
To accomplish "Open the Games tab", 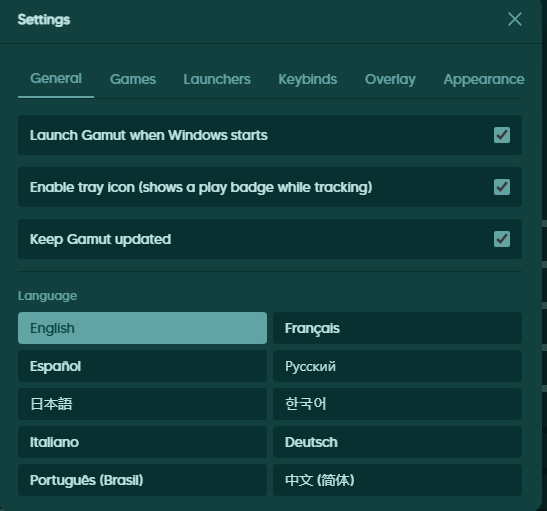I will click(x=133, y=79).
